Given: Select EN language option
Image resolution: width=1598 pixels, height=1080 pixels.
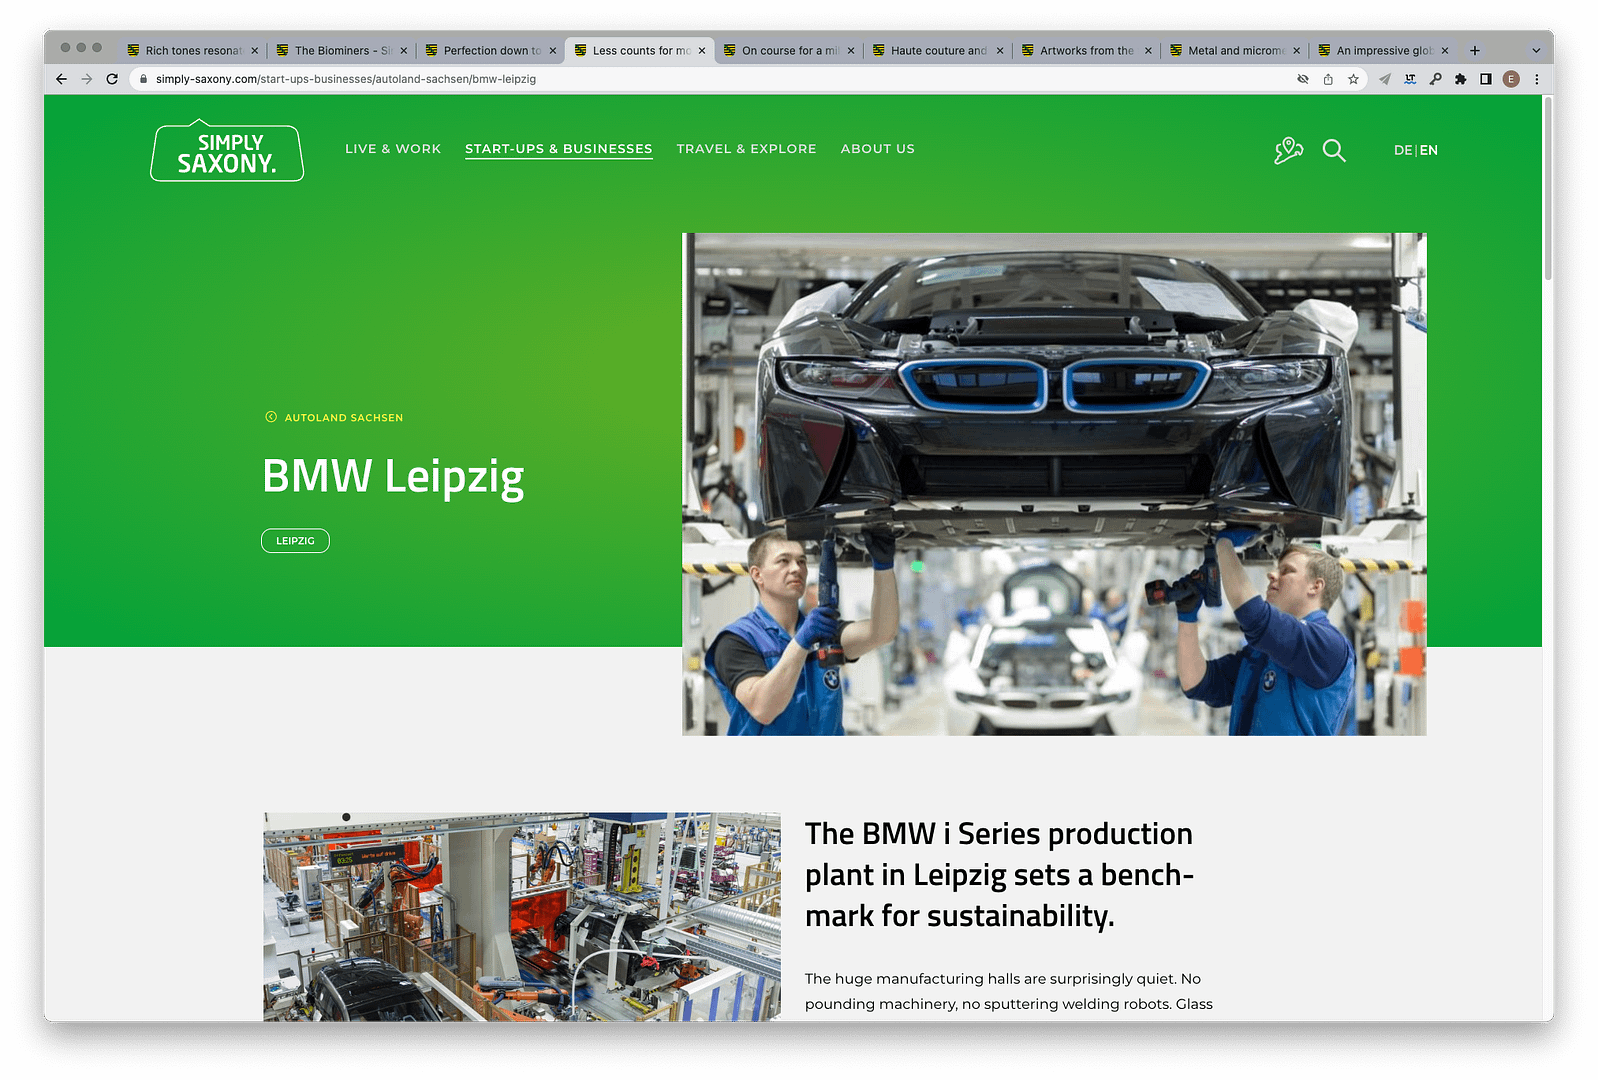Looking at the screenshot, I should pos(1429,150).
